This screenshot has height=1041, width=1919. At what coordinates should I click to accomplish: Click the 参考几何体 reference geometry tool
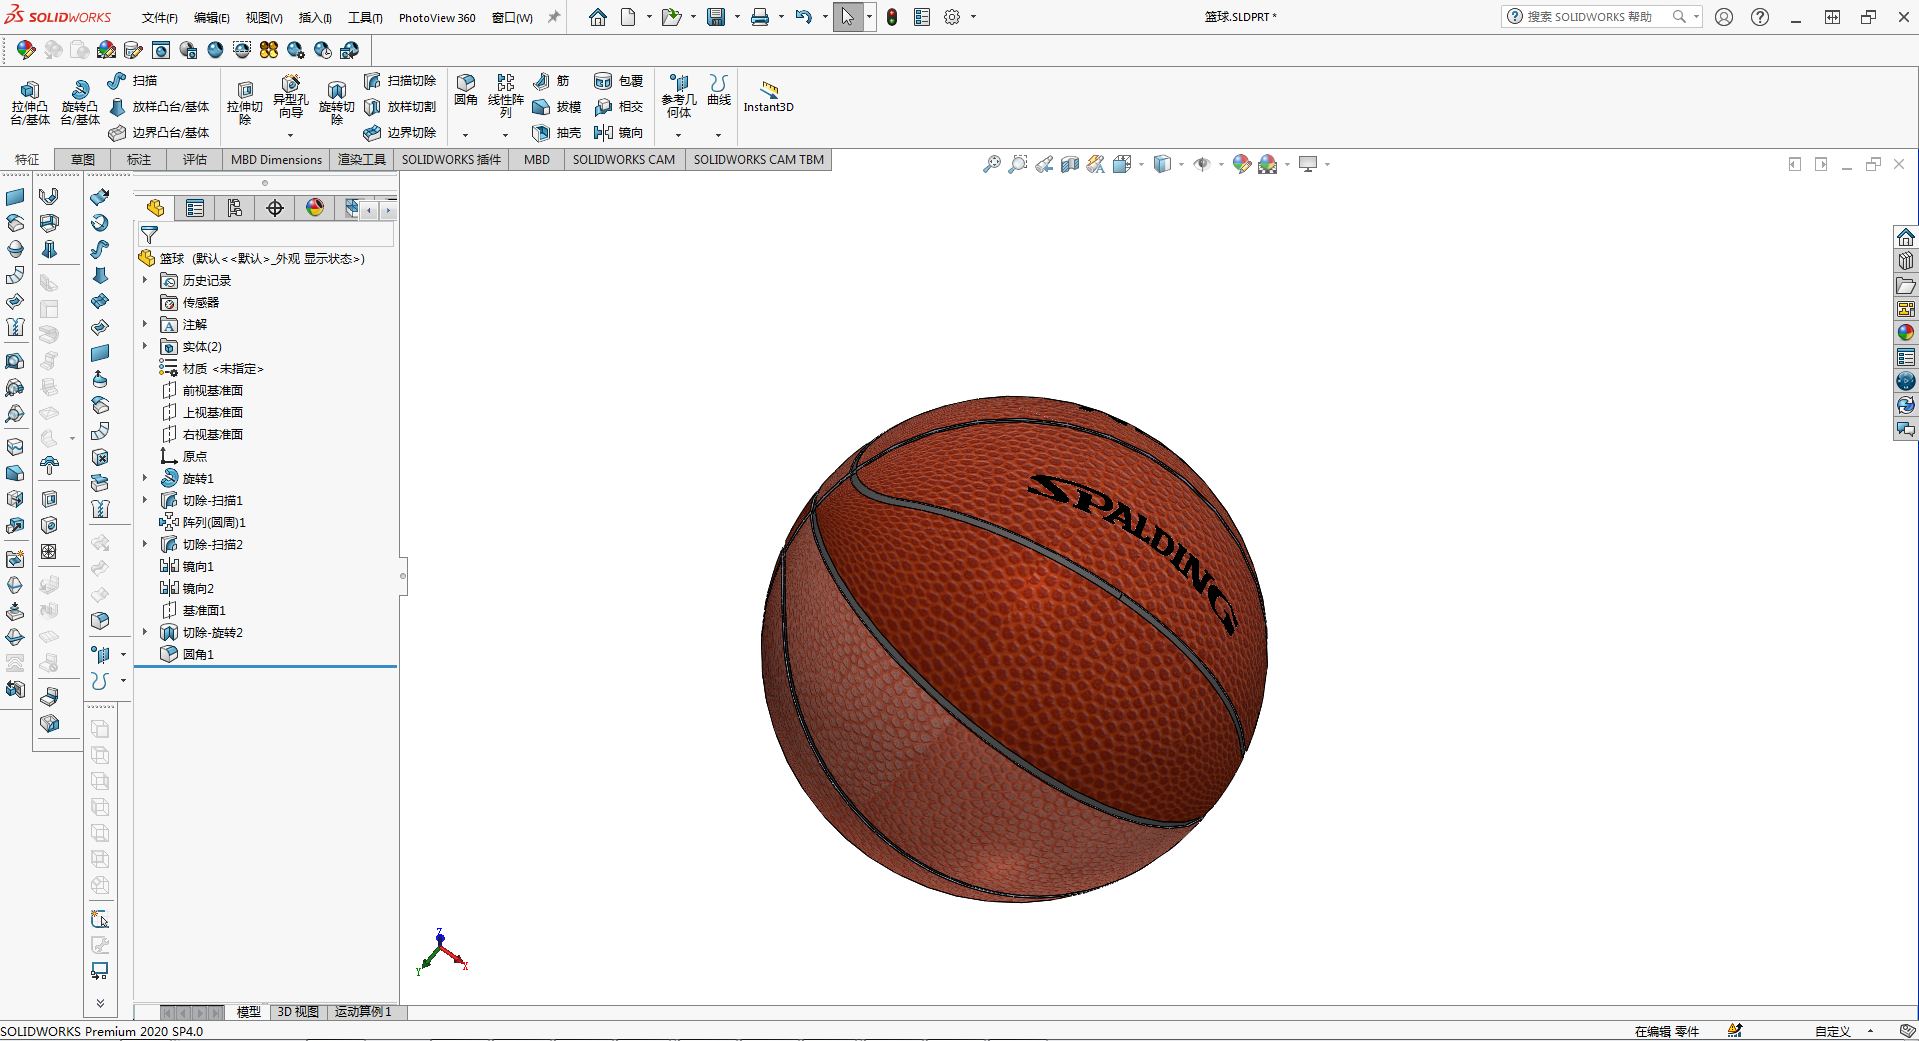tap(679, 97)
